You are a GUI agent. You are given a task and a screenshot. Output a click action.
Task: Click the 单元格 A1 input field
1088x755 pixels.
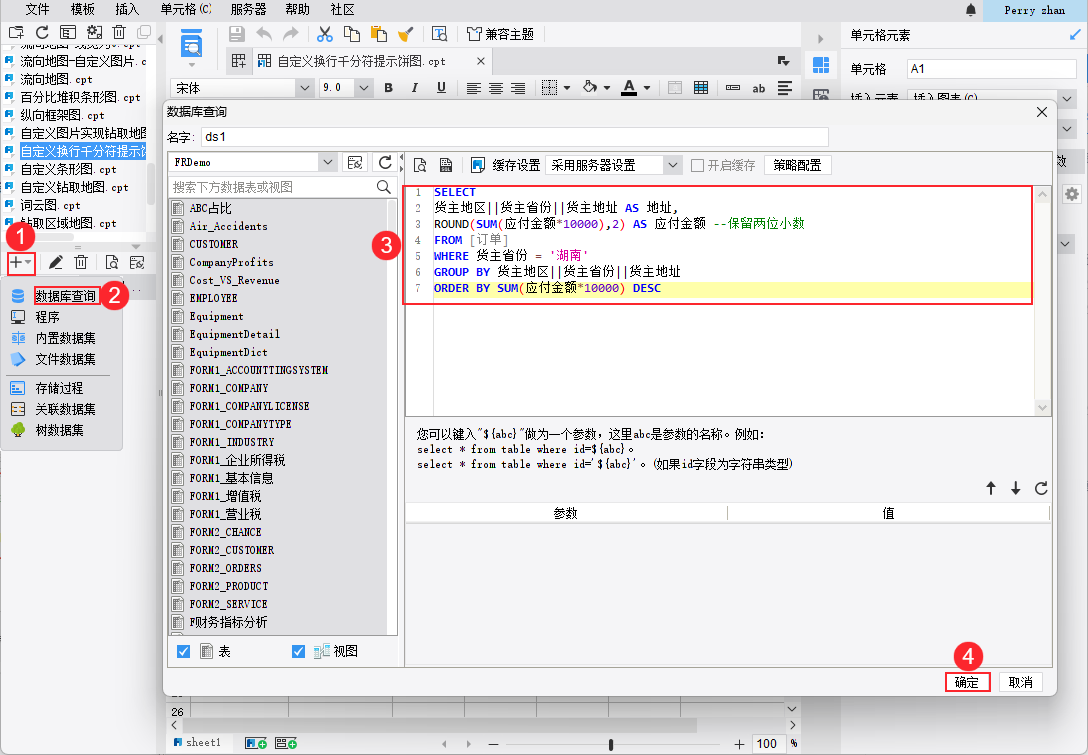point(992,69)
